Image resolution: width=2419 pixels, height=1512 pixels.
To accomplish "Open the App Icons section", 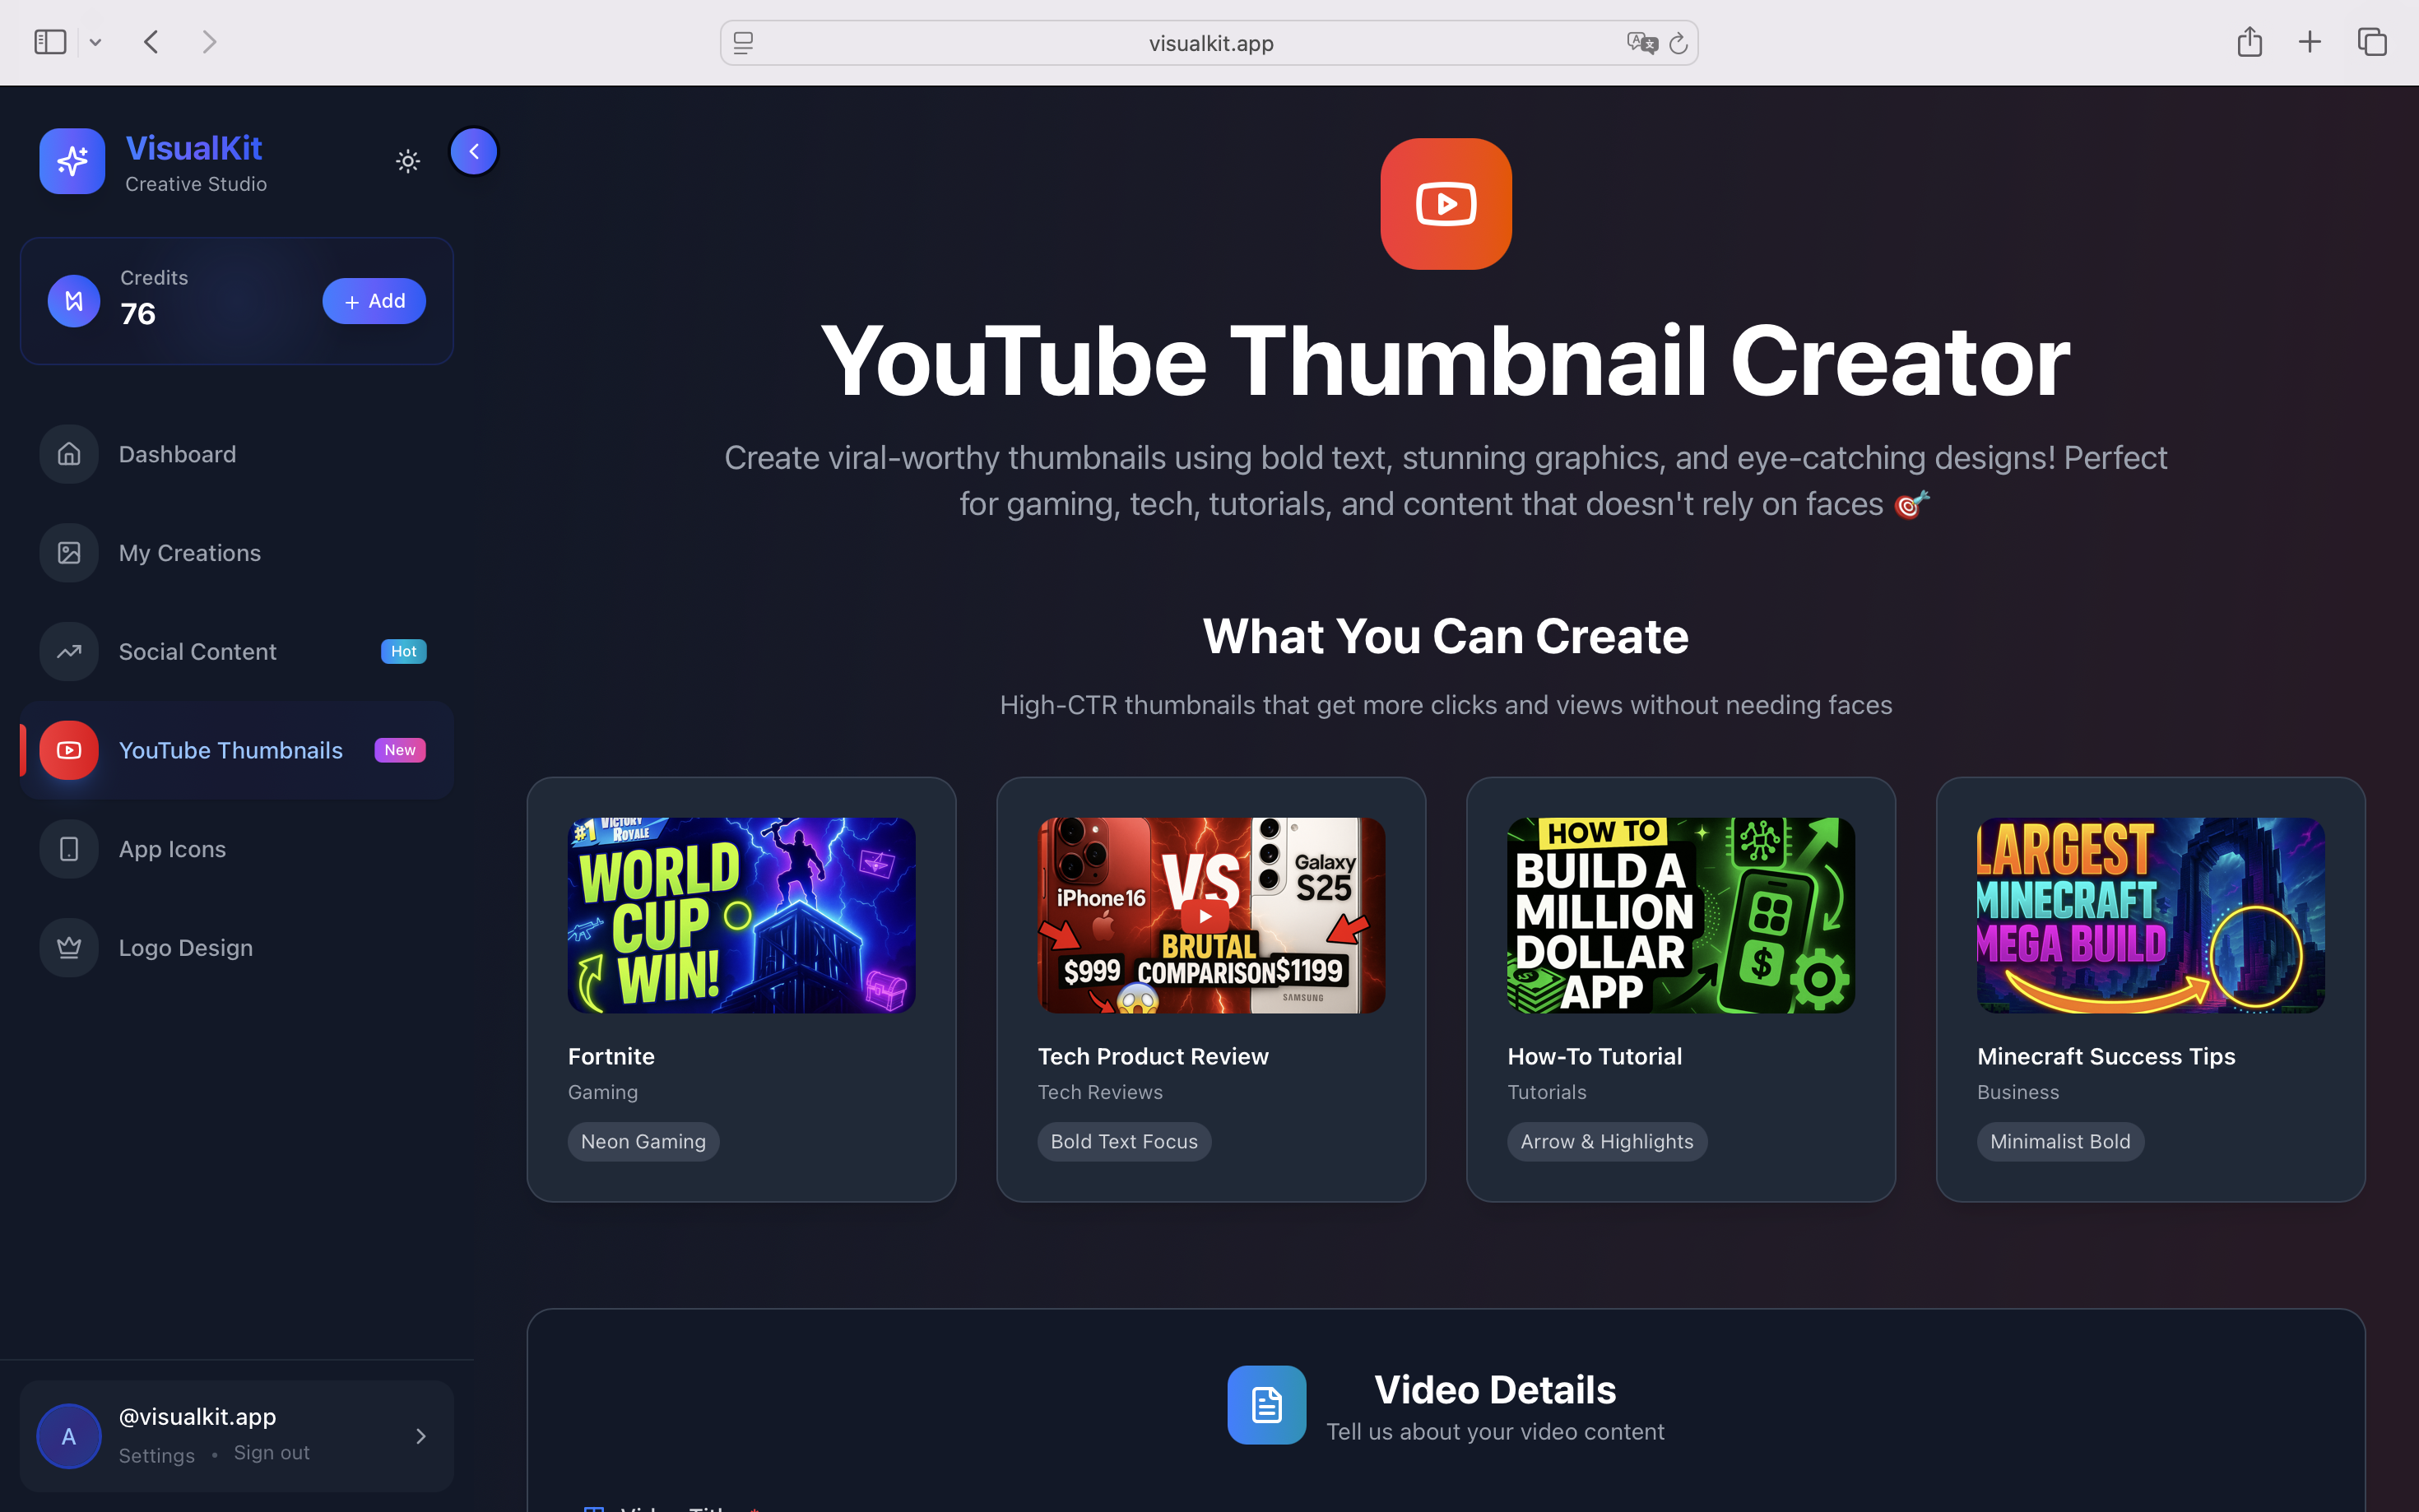I will [237, 849].
